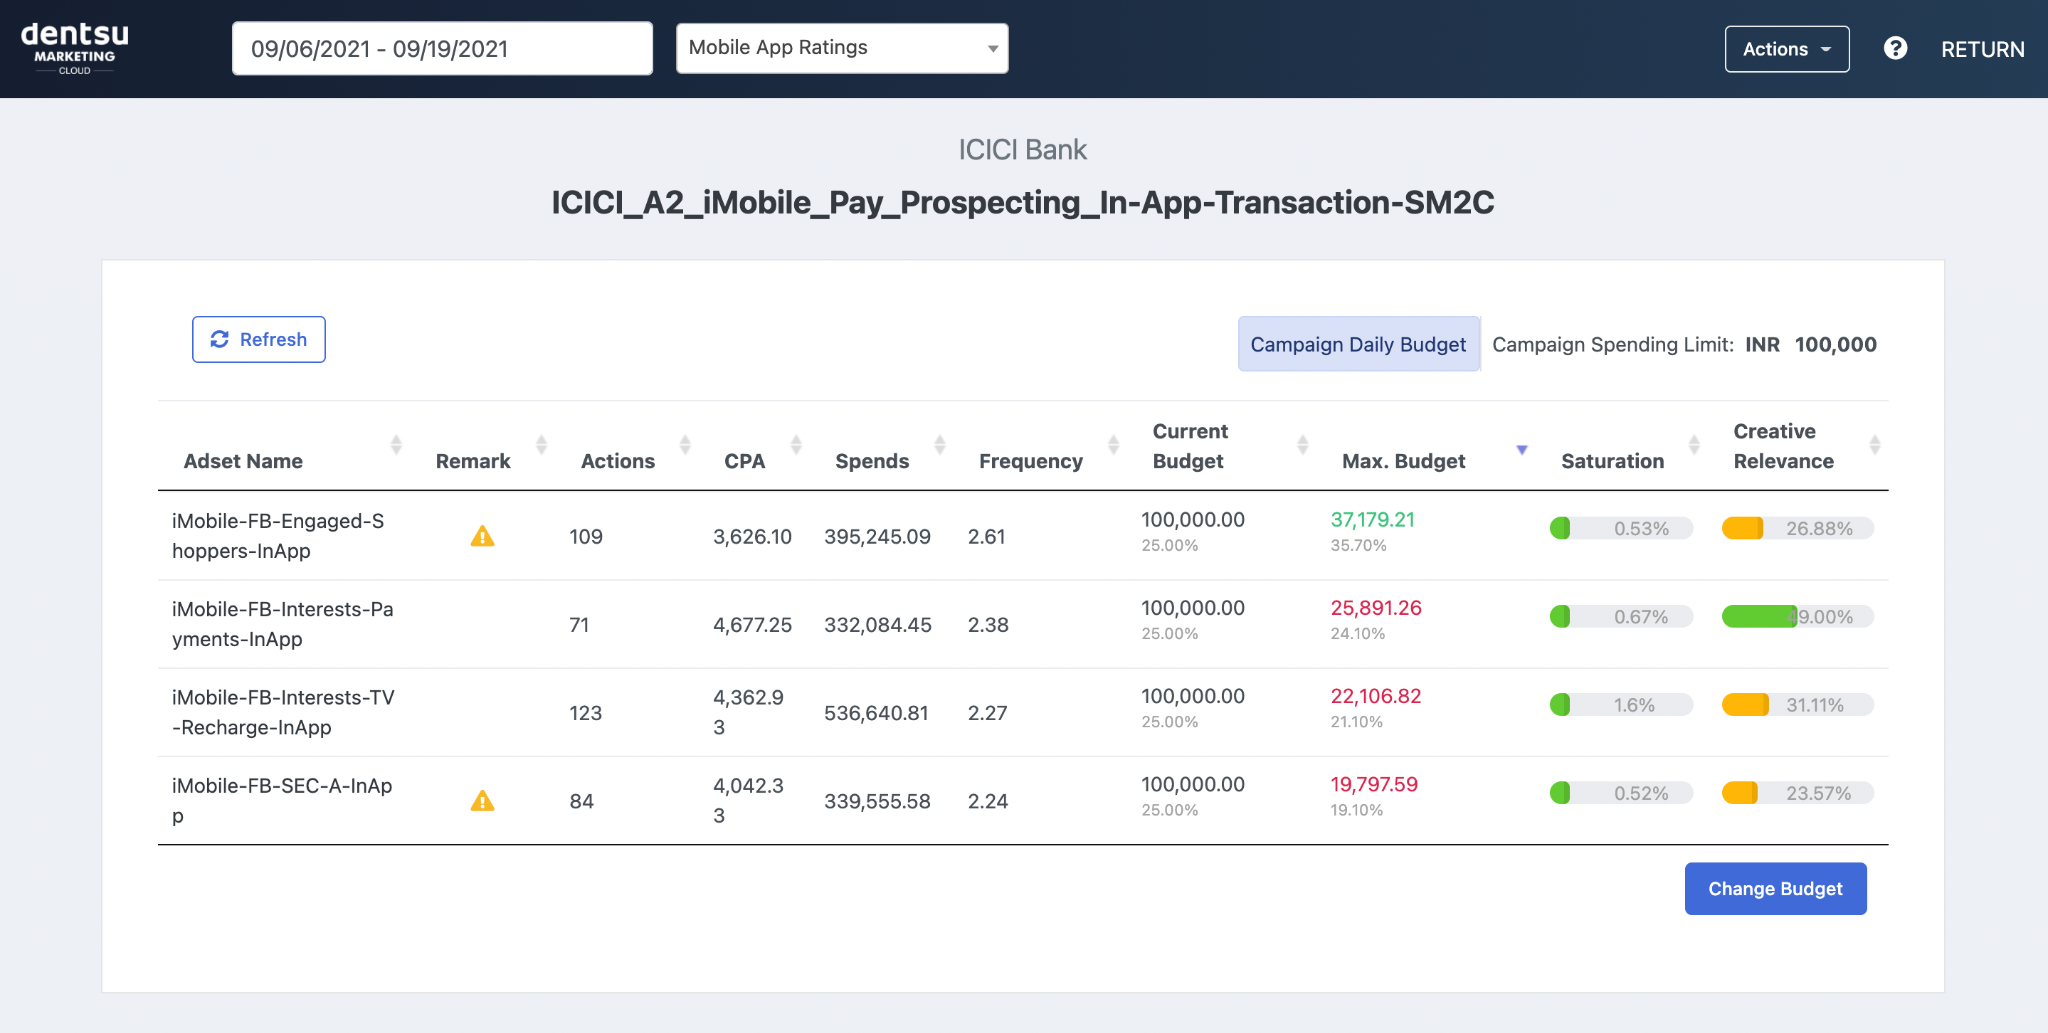Expand the Actions dropdown button

(x=1787, y=49)
